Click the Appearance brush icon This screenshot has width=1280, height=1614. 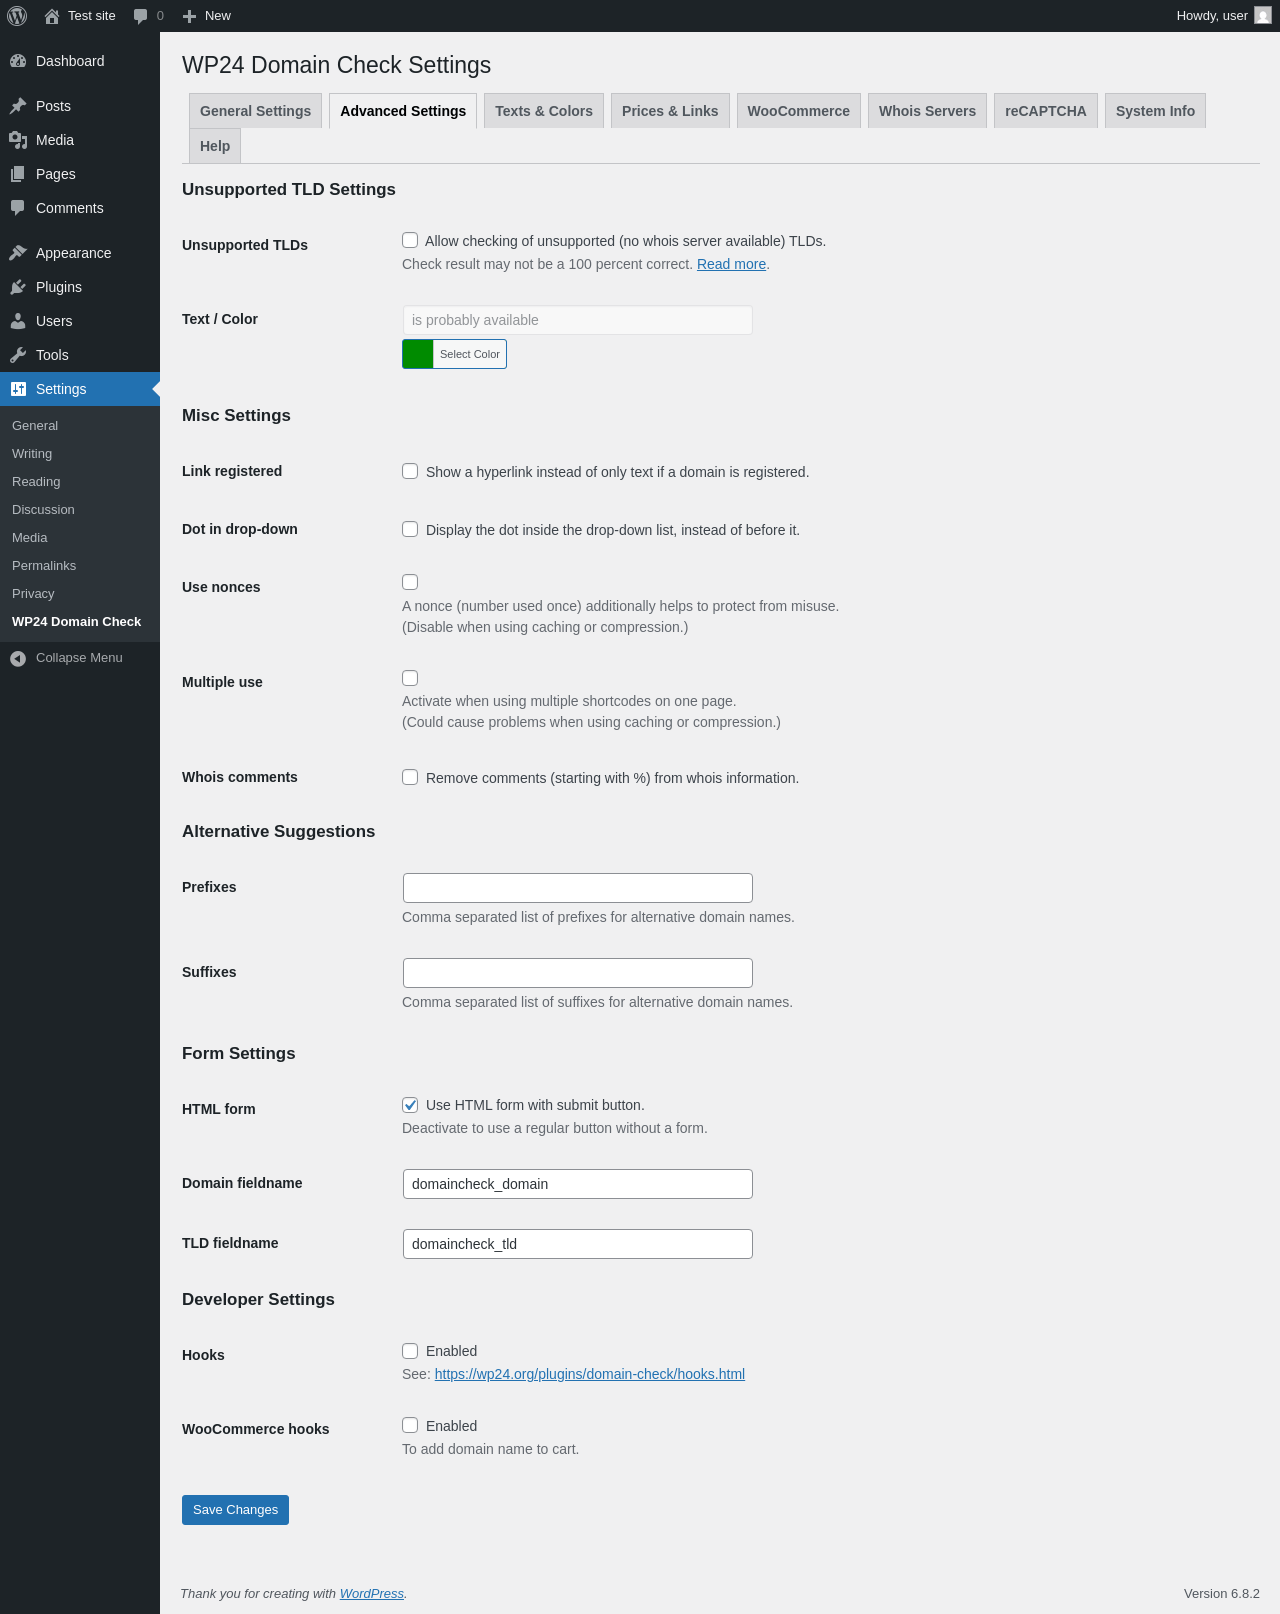(x=18, y=253)
